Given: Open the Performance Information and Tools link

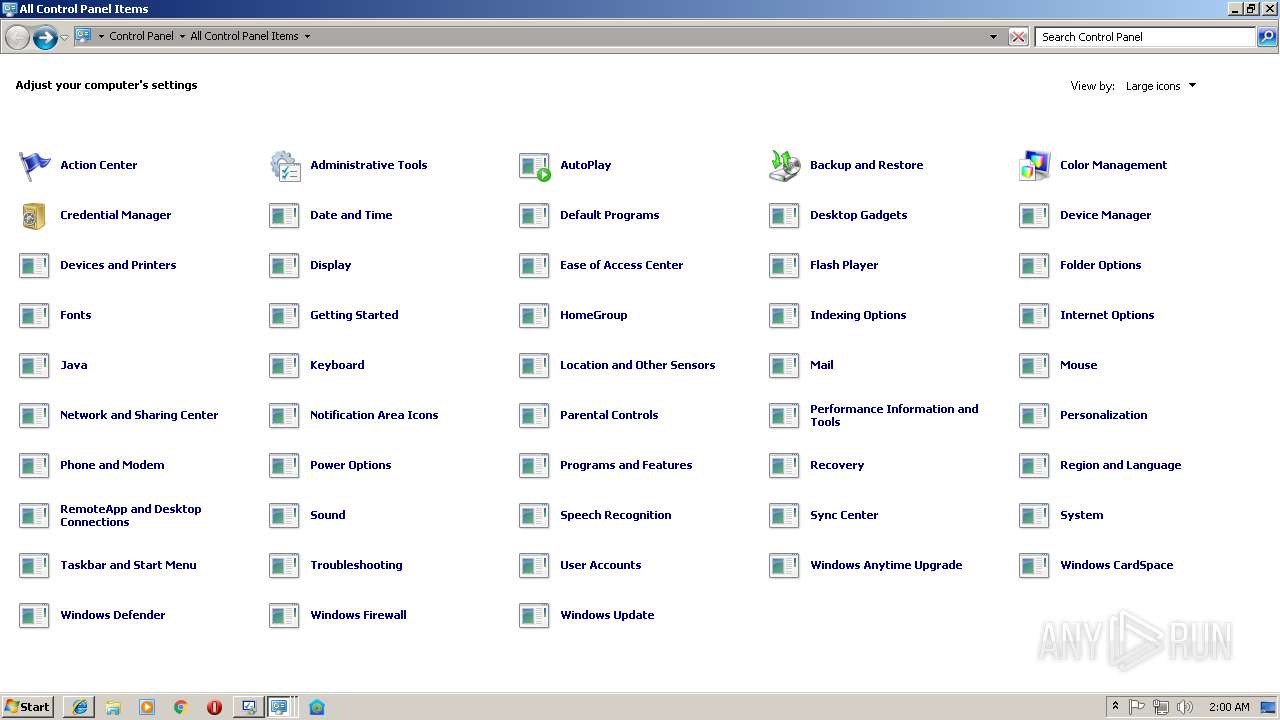Looking at the screenshot, I should pyautogui.click(x=894, y=415).
